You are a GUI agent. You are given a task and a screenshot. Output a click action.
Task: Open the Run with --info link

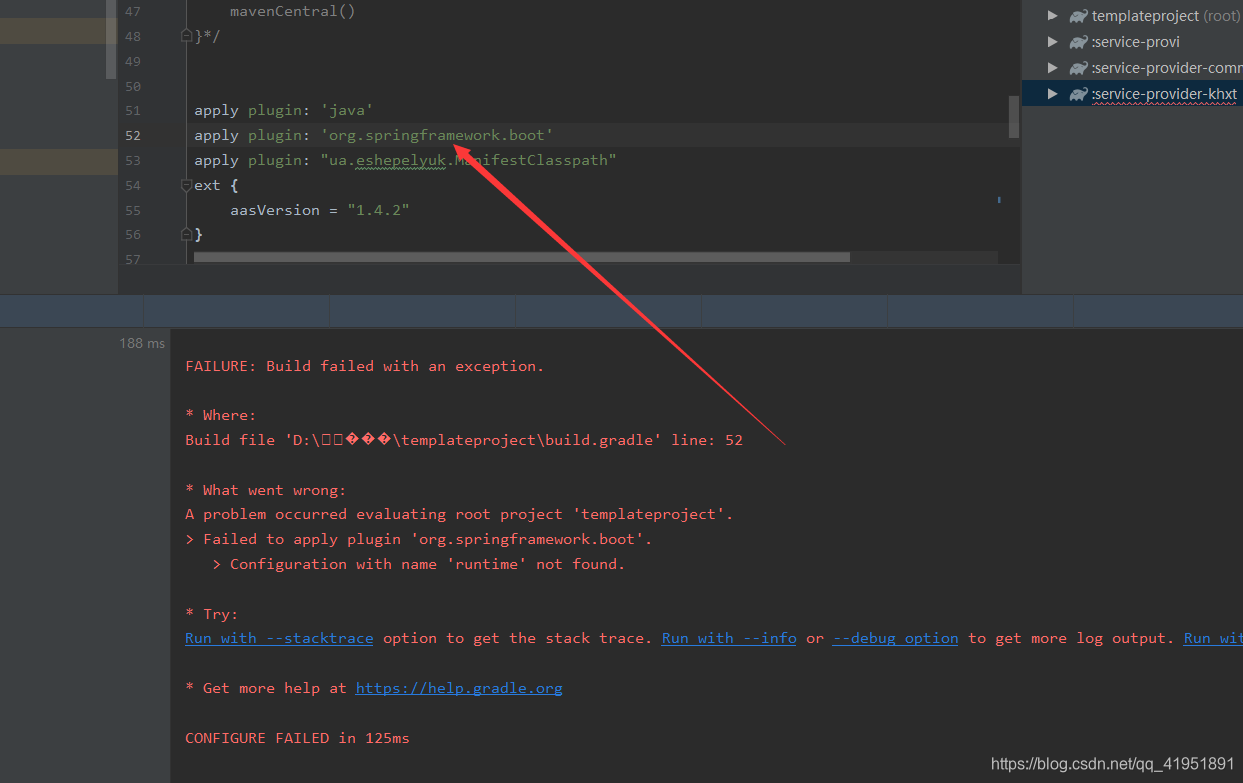coord(729,638)
